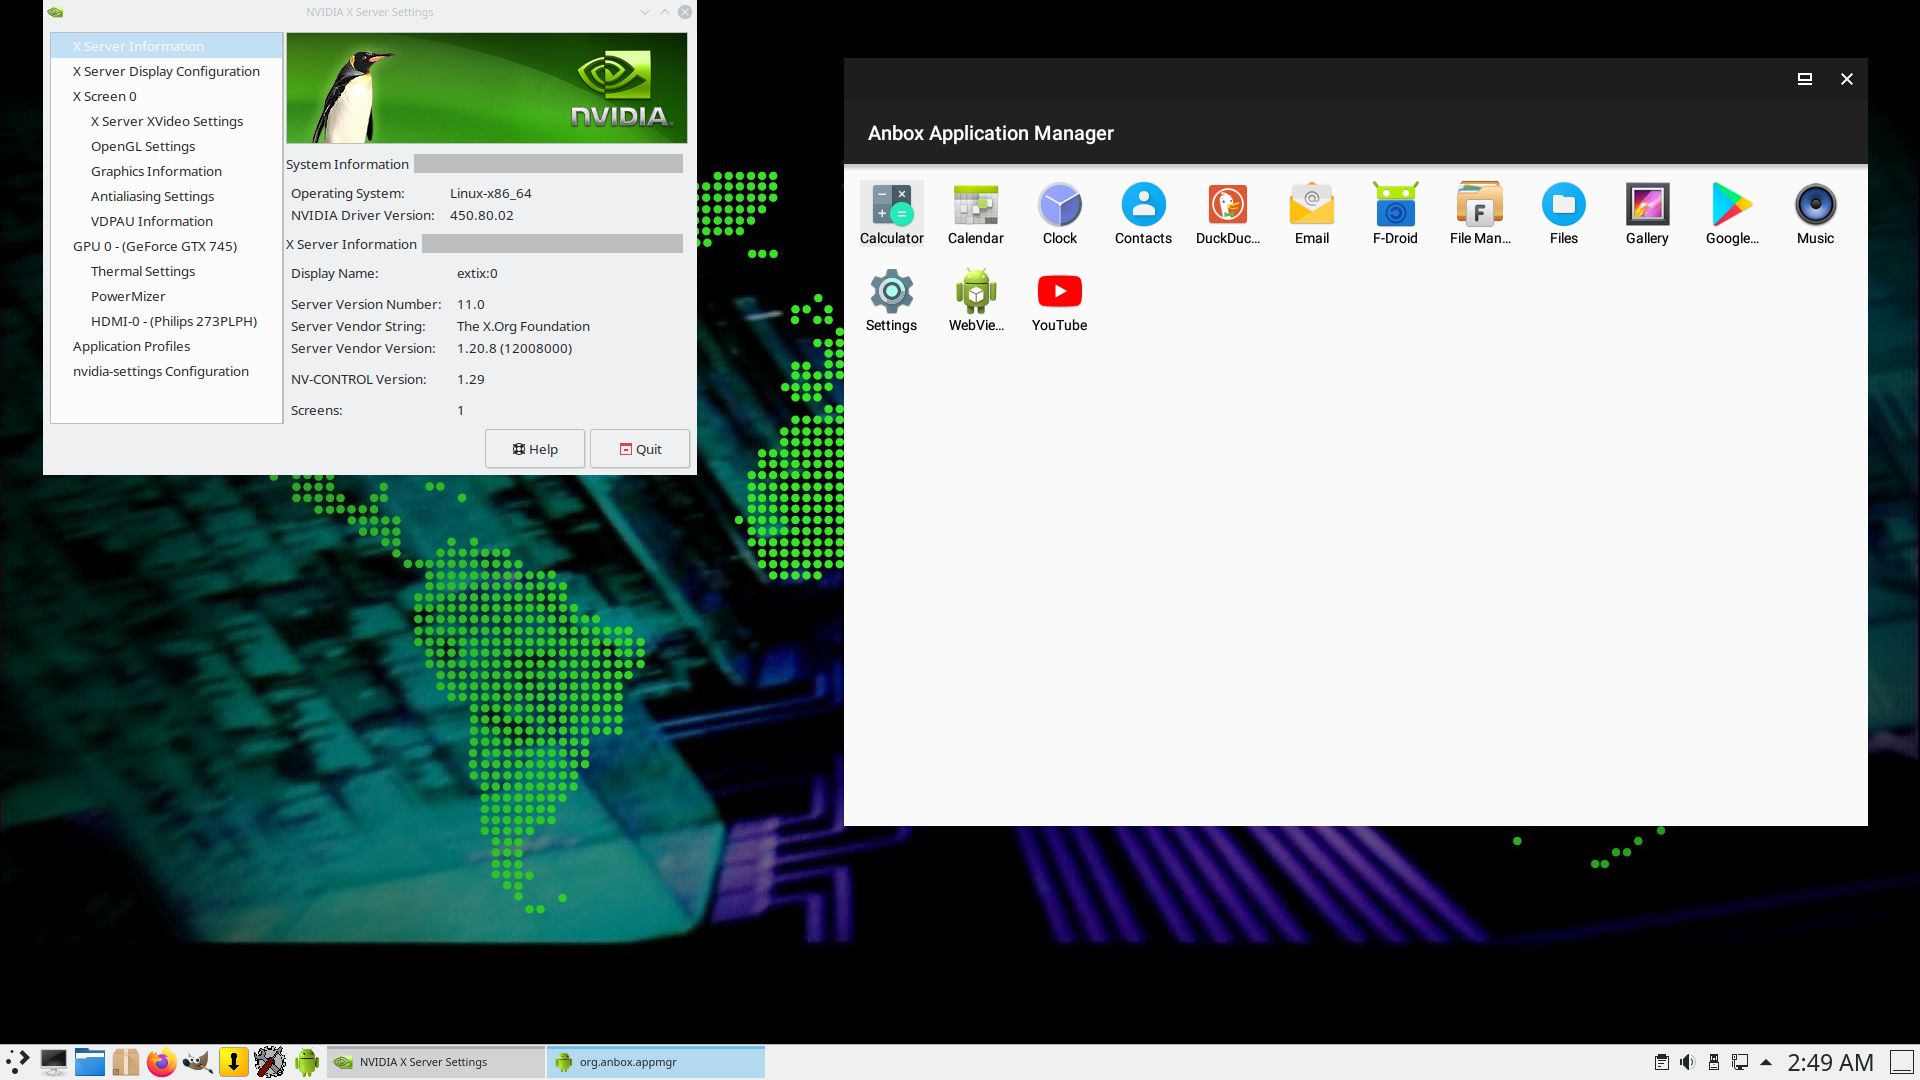Image resolution: width=1920 pixels, height=1080 pixels.
Task: Click the Android robot launcher in taskbar
Action: pos(306,1062)
